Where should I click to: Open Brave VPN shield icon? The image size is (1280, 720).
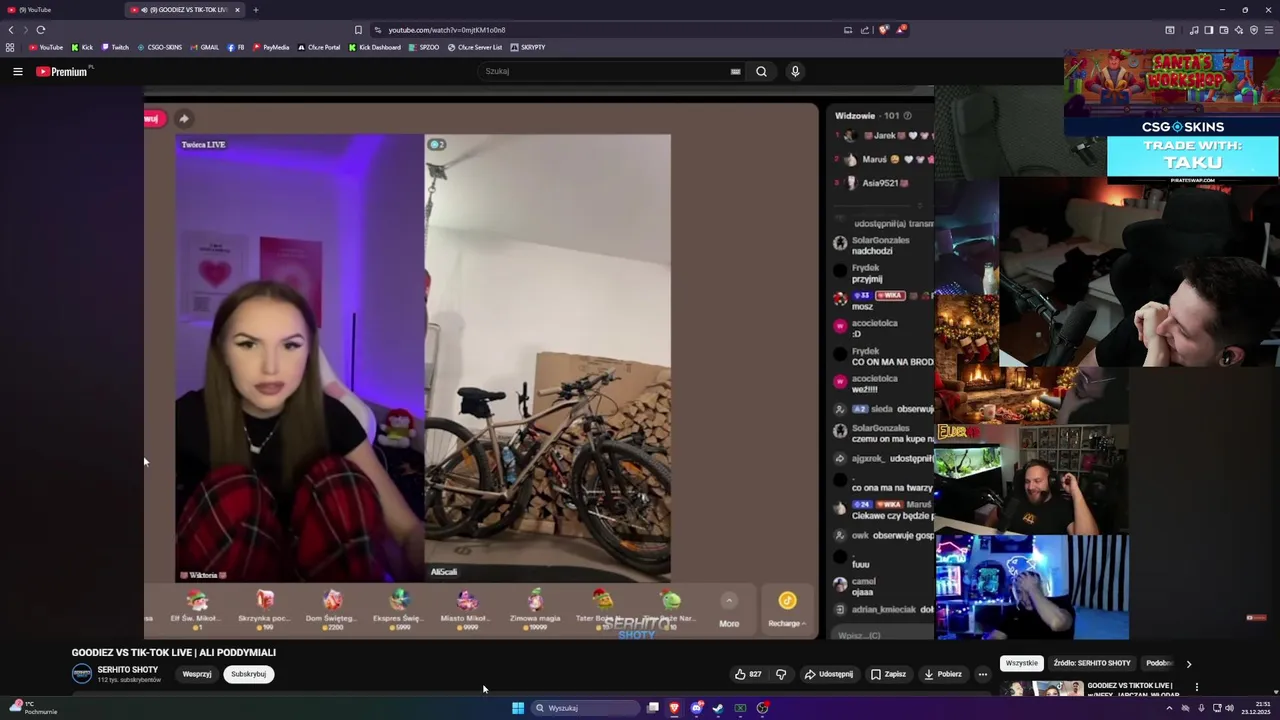click(x=1254, y=30)
